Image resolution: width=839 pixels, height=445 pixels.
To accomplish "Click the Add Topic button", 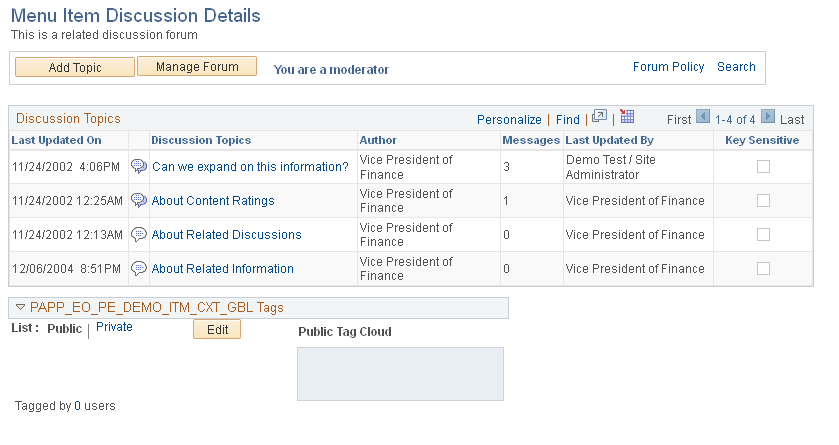I will (x=74, y=67).
